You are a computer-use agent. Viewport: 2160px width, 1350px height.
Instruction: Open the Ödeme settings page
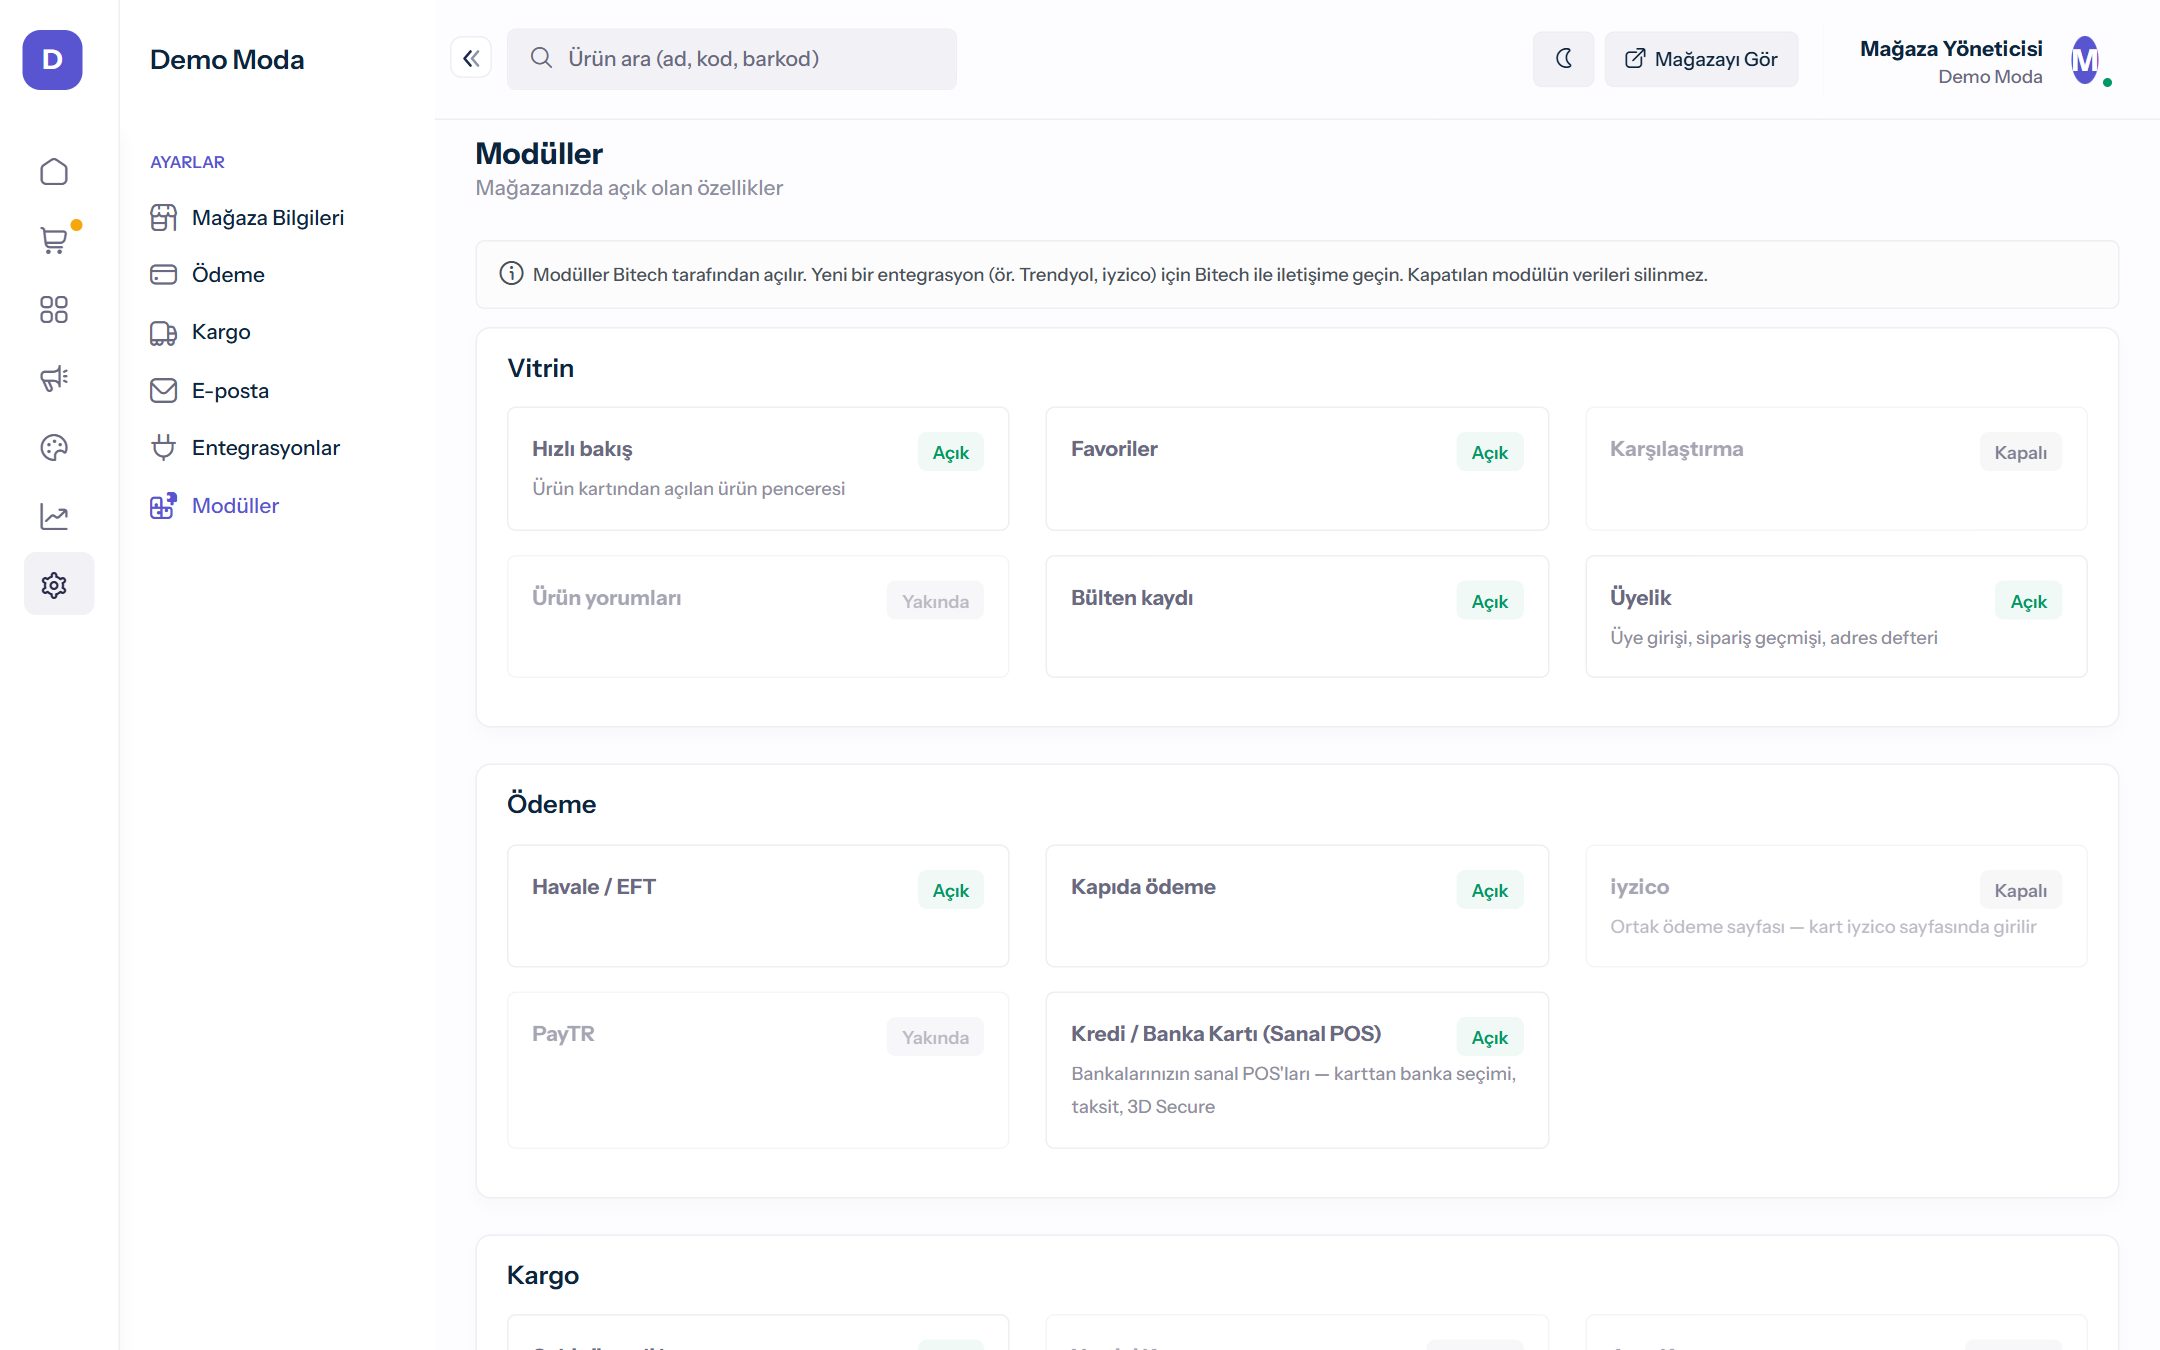(x=228, y=275)
